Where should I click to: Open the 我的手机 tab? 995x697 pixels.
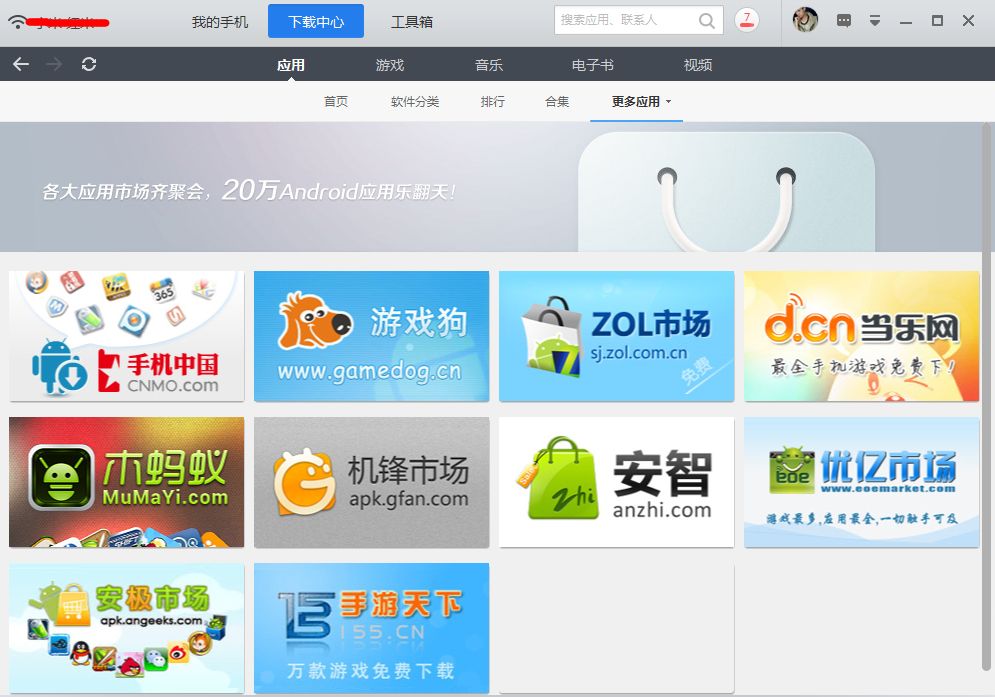(x=220, y=22)
